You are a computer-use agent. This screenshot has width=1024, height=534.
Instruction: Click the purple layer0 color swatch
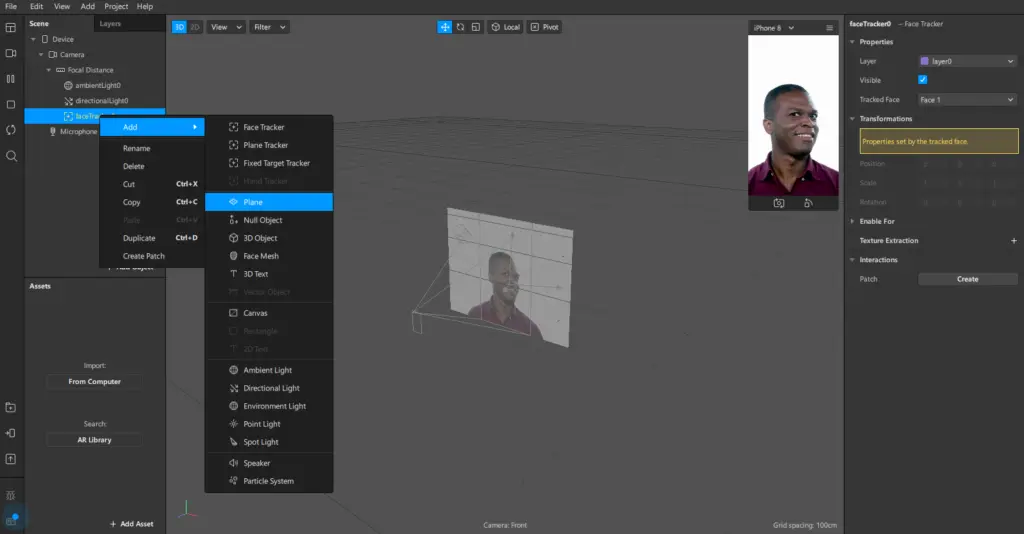(924, 61)
